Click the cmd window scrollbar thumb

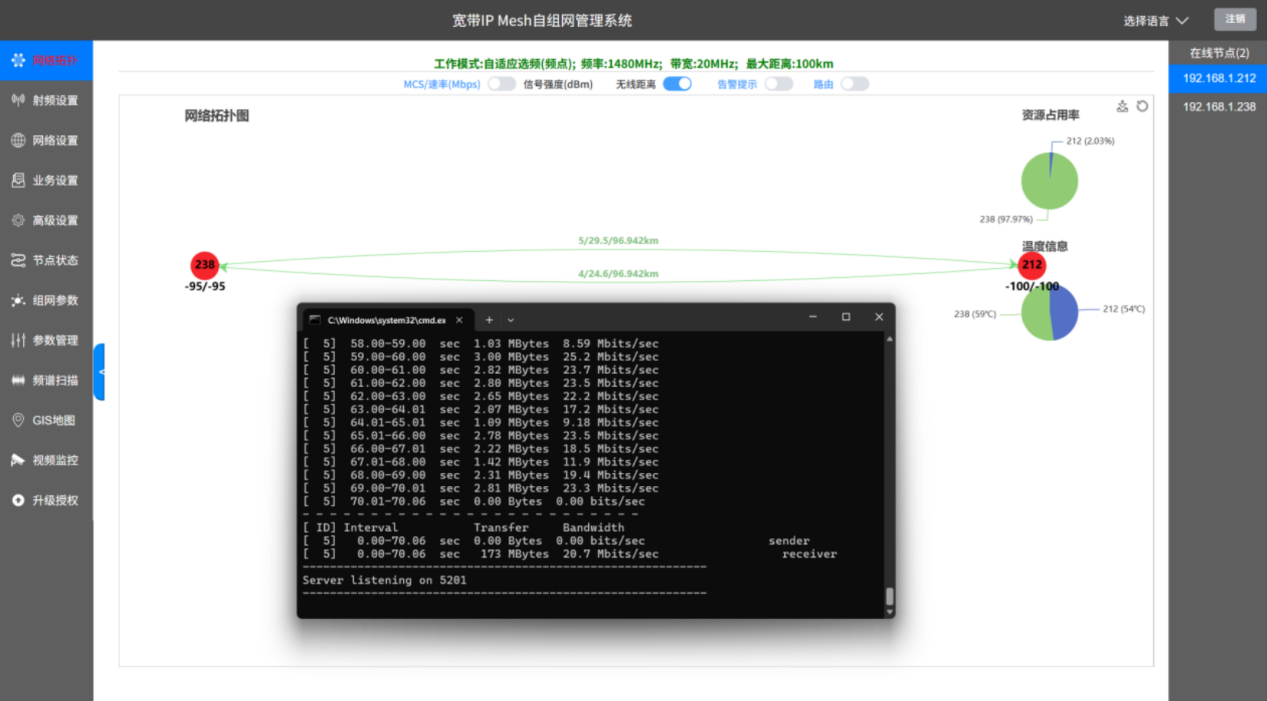(890, 597)
